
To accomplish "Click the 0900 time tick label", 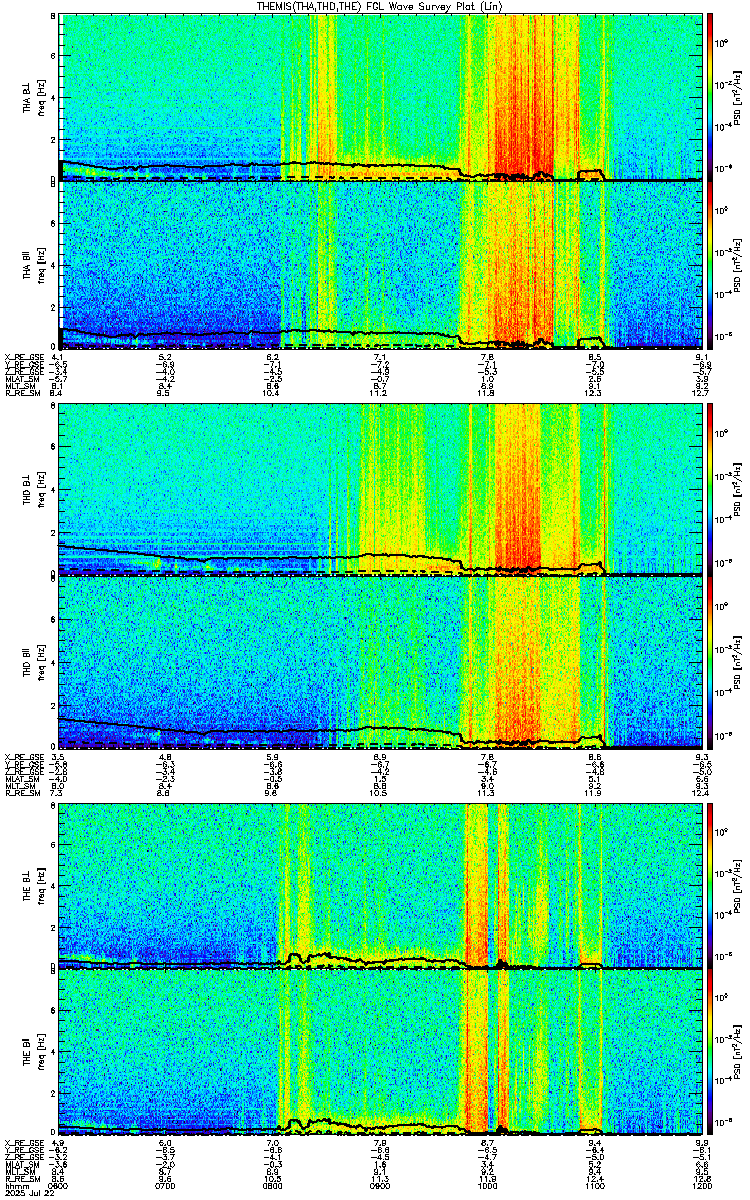I will click(x=381, y=1187).
